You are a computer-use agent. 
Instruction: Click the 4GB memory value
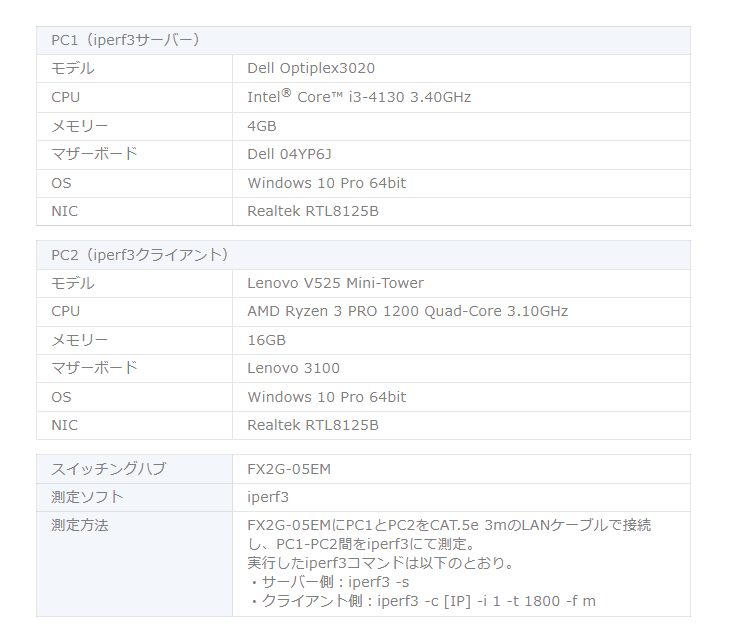click(x=262, y=126)
